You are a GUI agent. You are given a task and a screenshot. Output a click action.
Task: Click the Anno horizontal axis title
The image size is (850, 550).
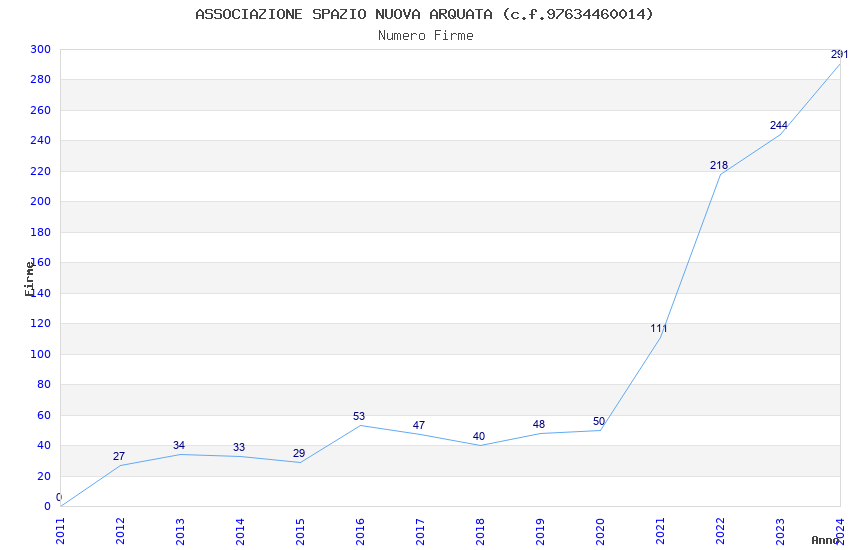tap(825, 540)
